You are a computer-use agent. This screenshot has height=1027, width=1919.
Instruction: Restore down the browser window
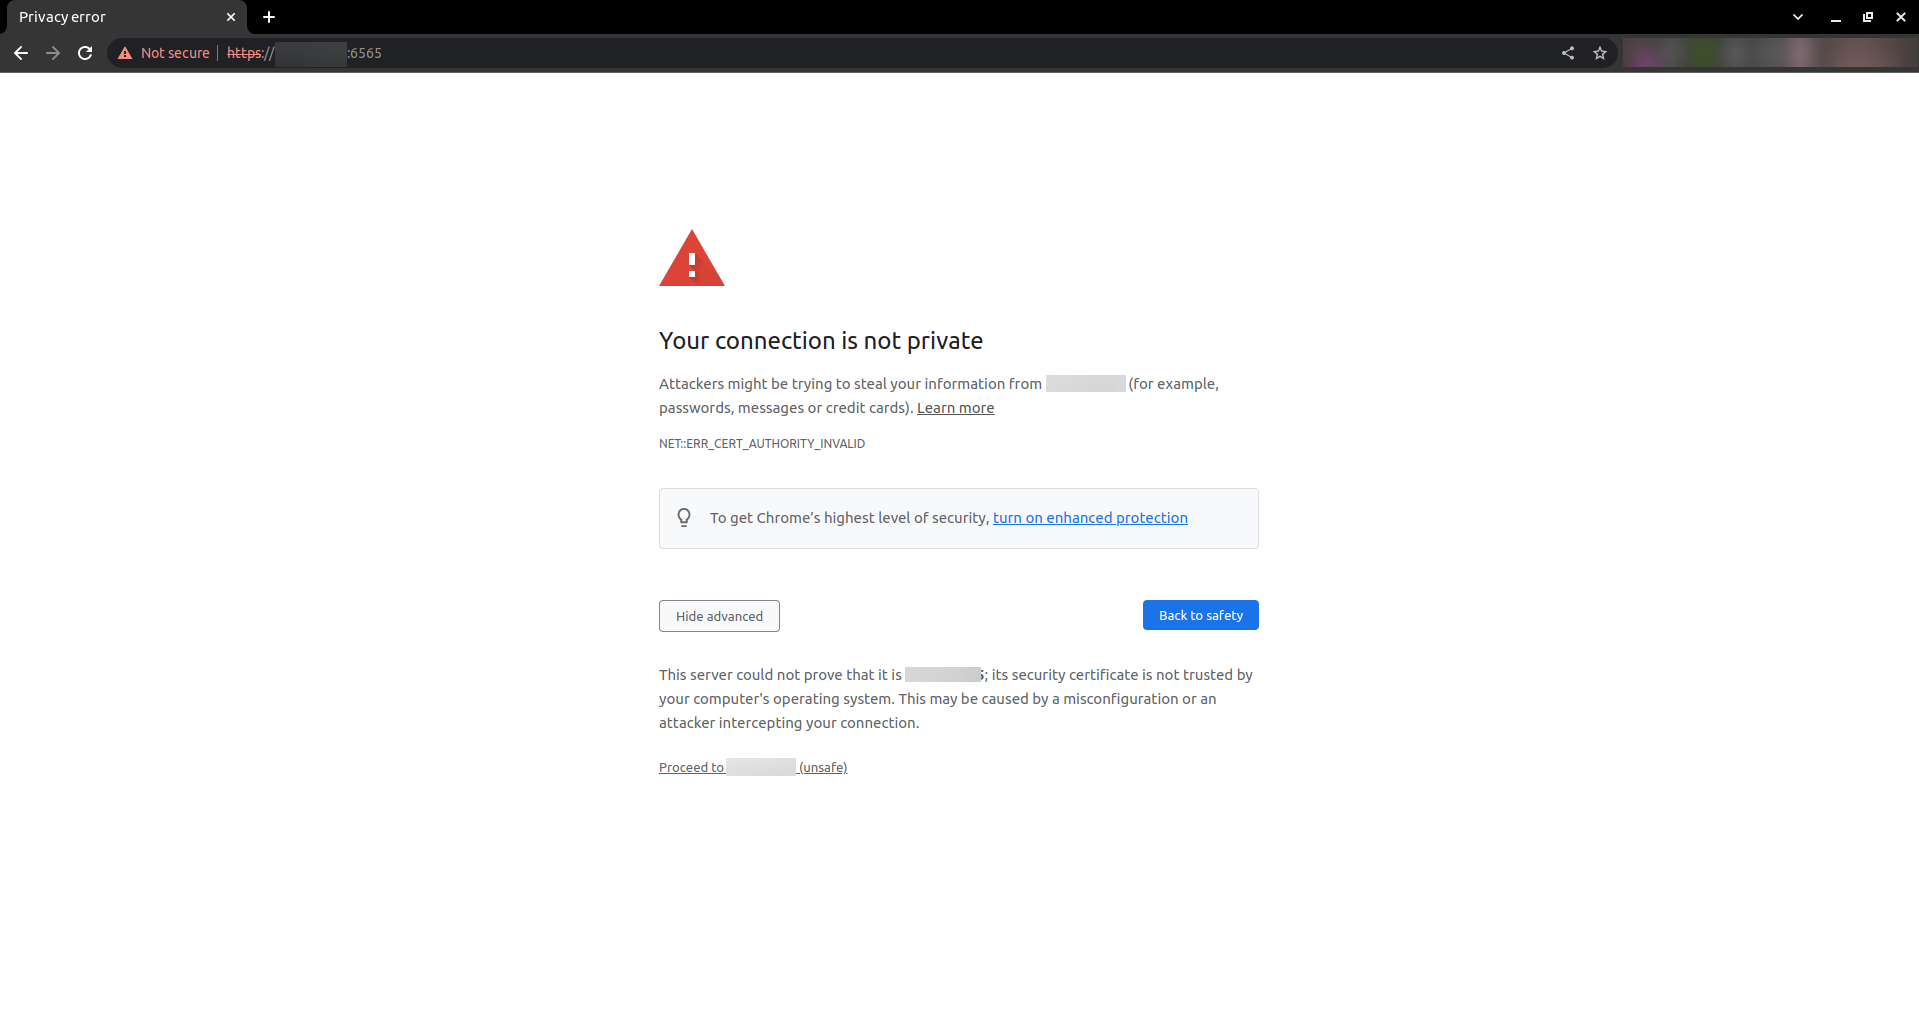tap(1867, 17)
